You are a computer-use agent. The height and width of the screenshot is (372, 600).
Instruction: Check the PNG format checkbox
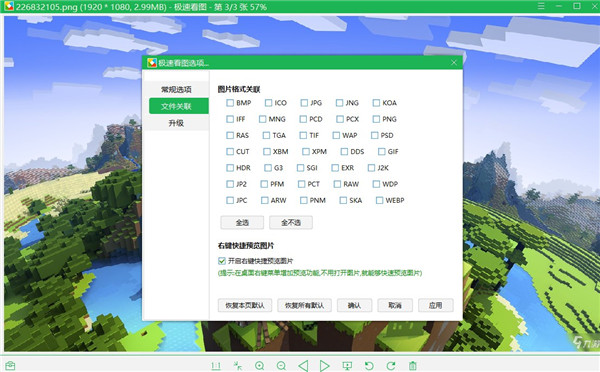point(377,119)
